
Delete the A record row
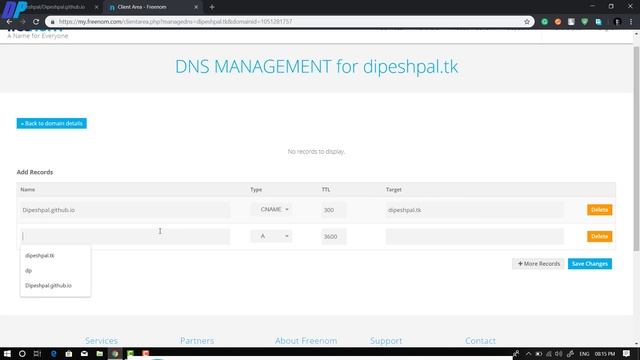click(x=599, y=236)
